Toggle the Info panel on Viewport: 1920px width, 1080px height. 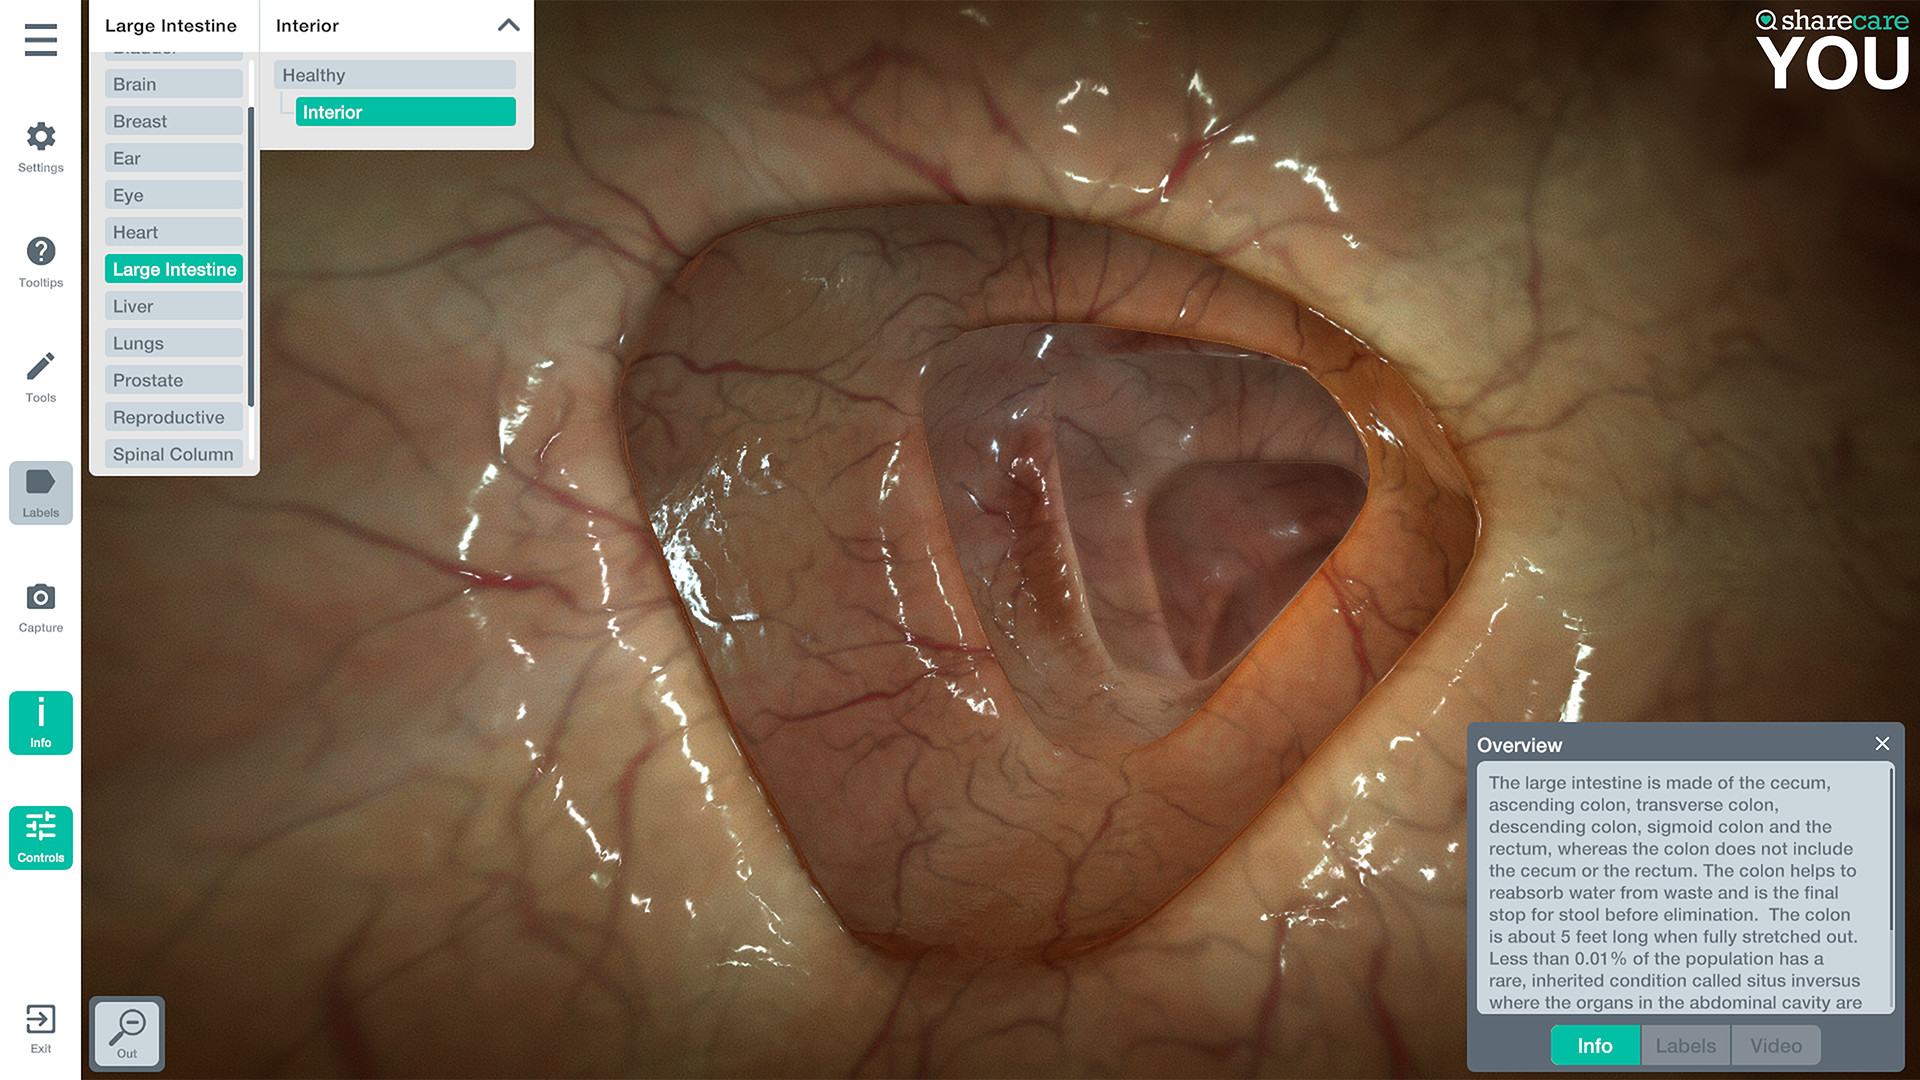point(40,722)
